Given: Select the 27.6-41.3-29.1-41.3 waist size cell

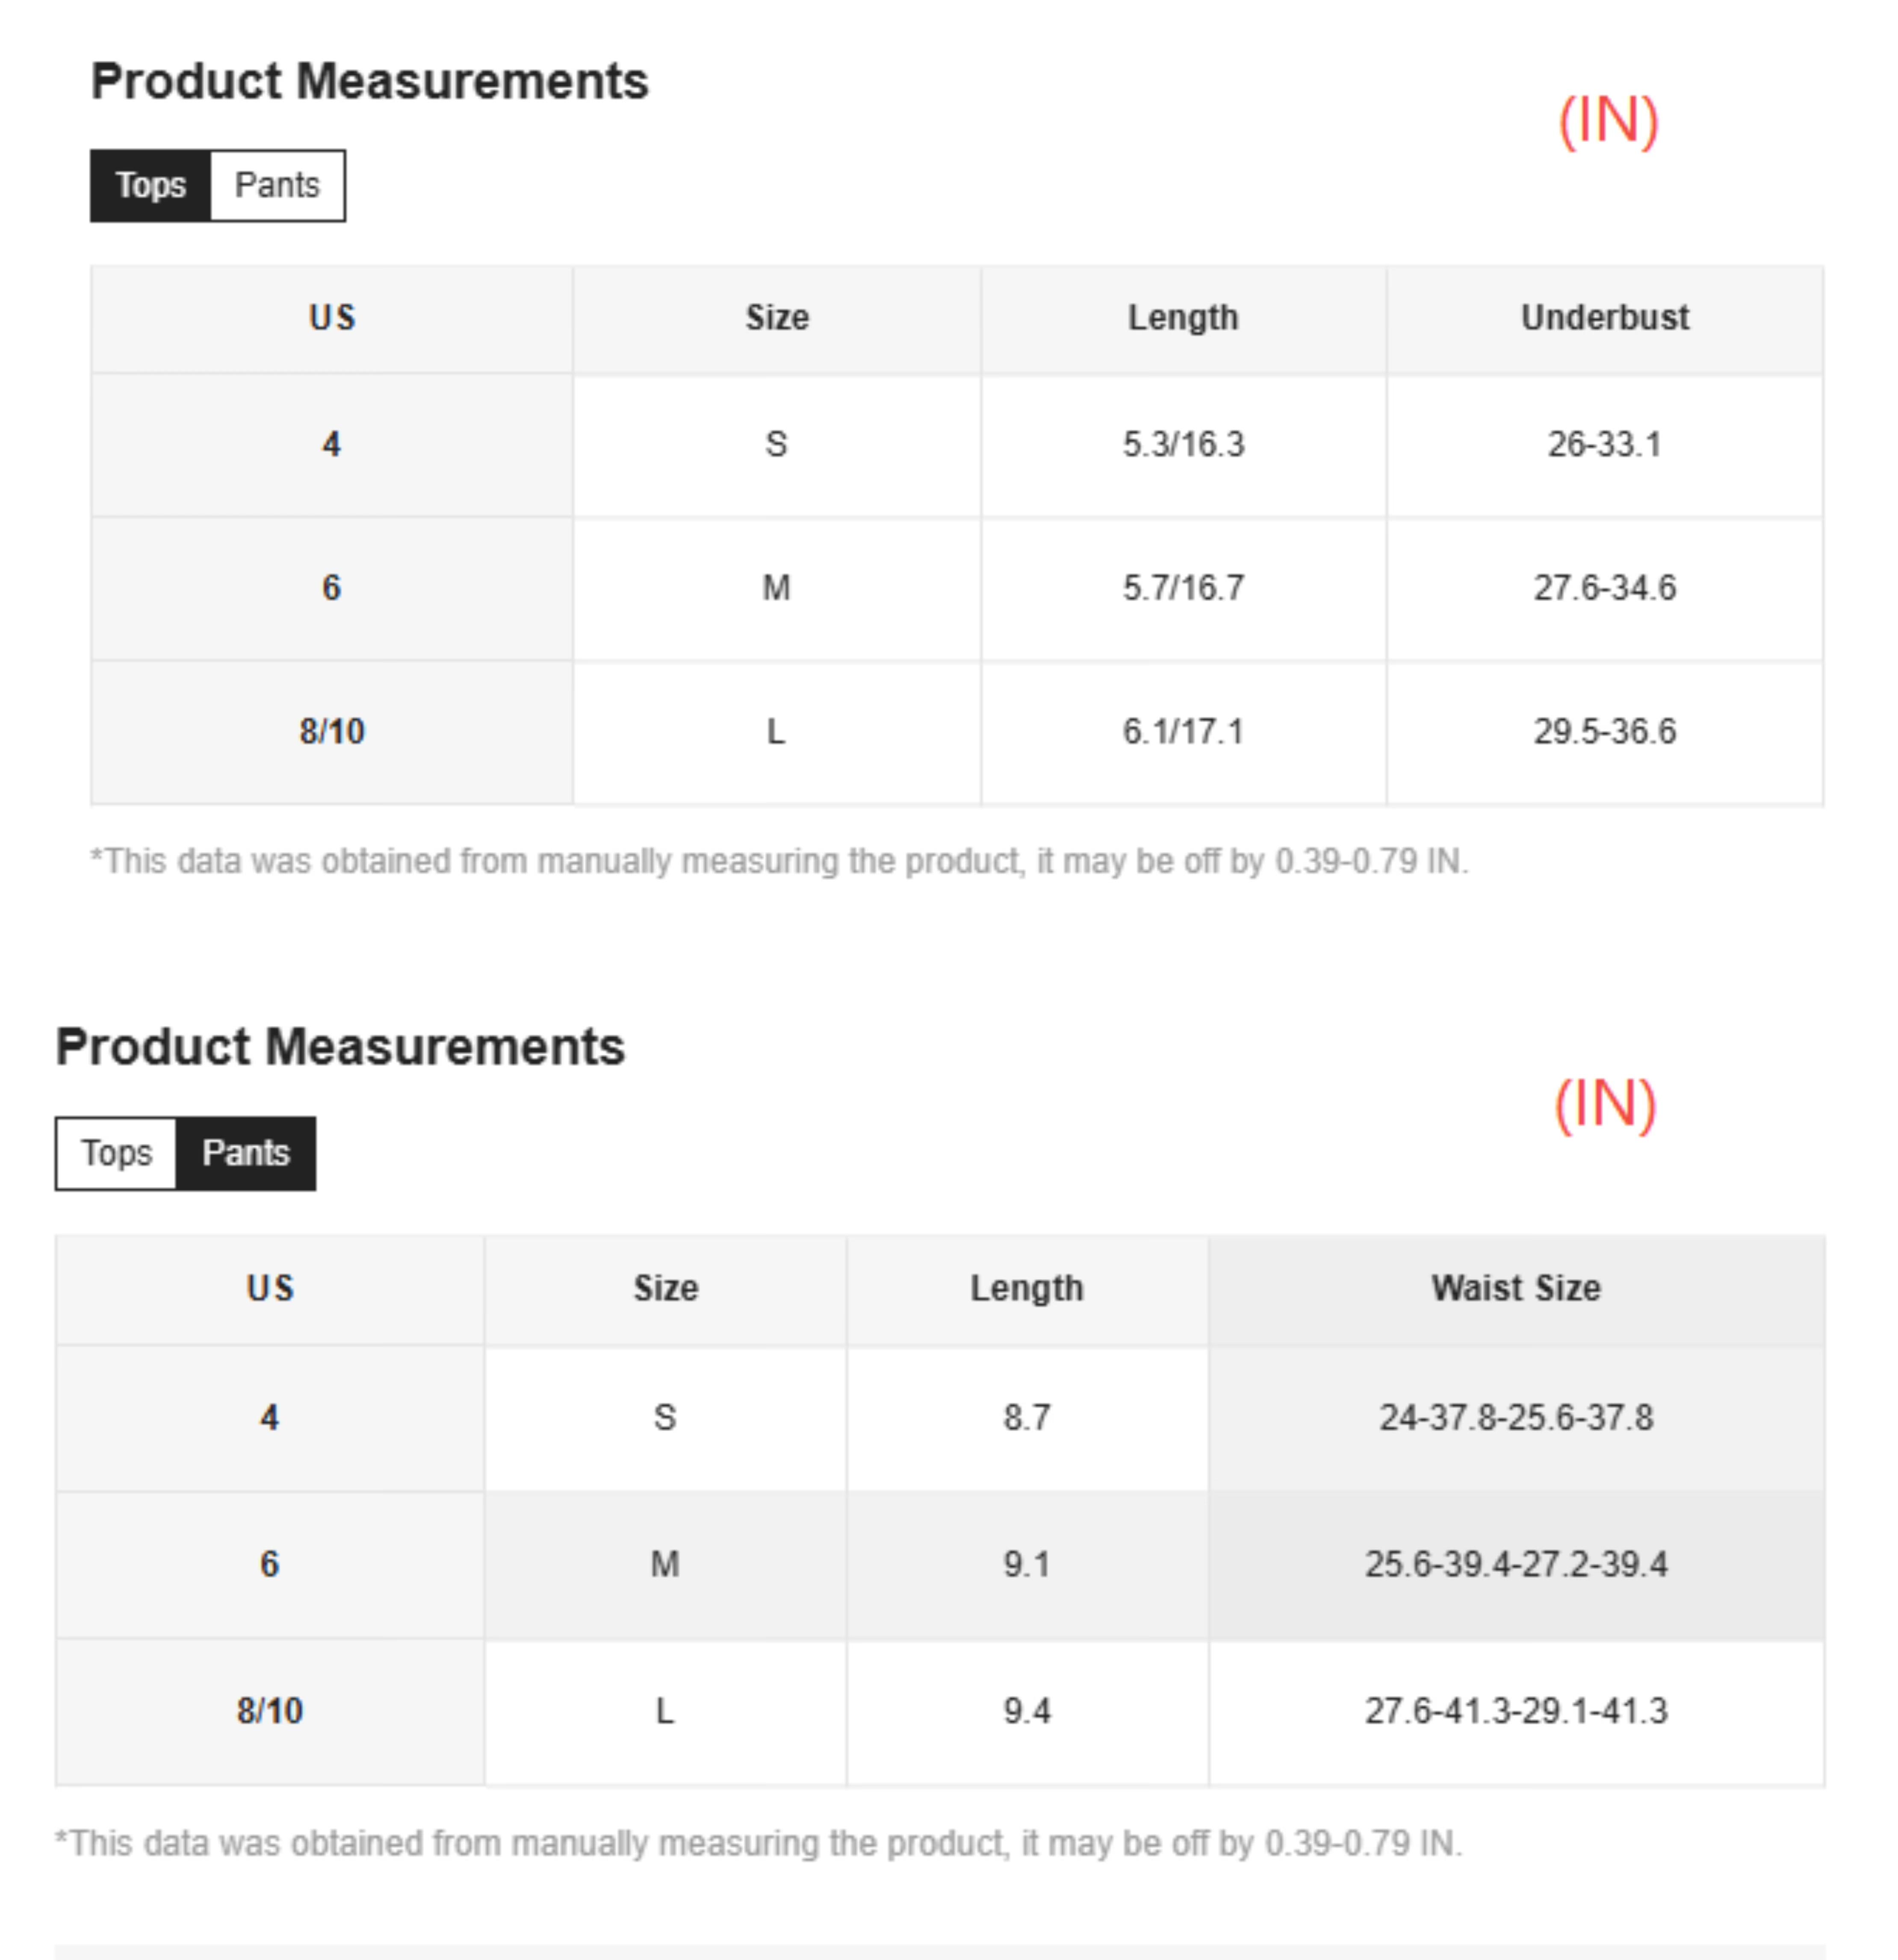Looking at the screenshot, I should [x=1515, y=1711].
